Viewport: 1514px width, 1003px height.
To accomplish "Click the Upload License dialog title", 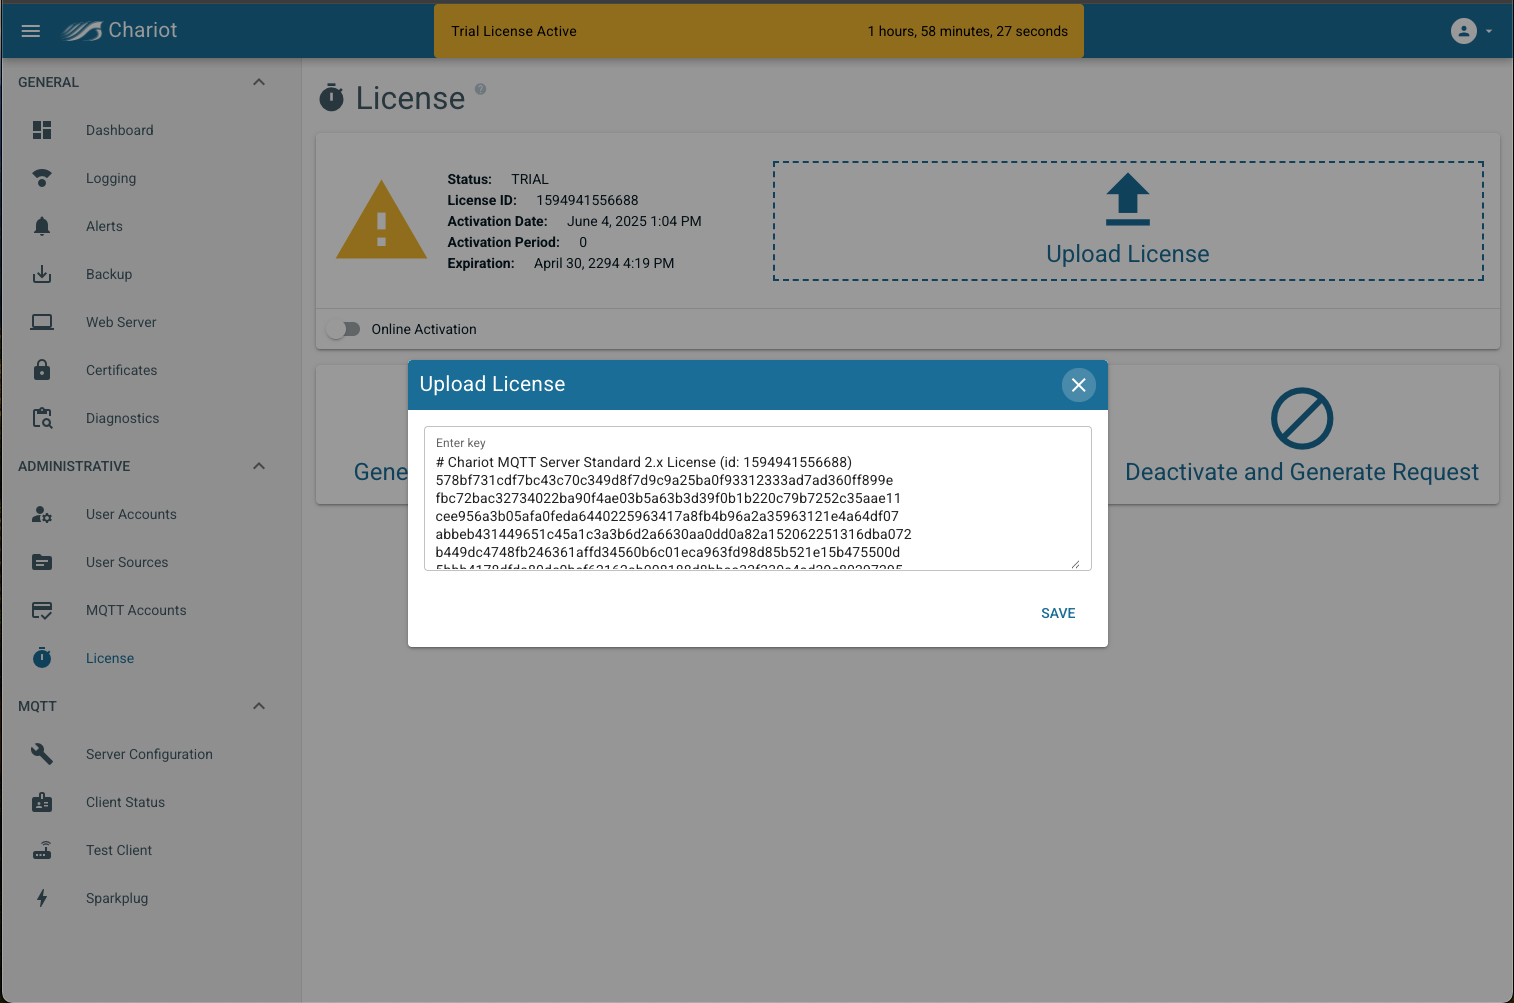I will pos(492,384).
